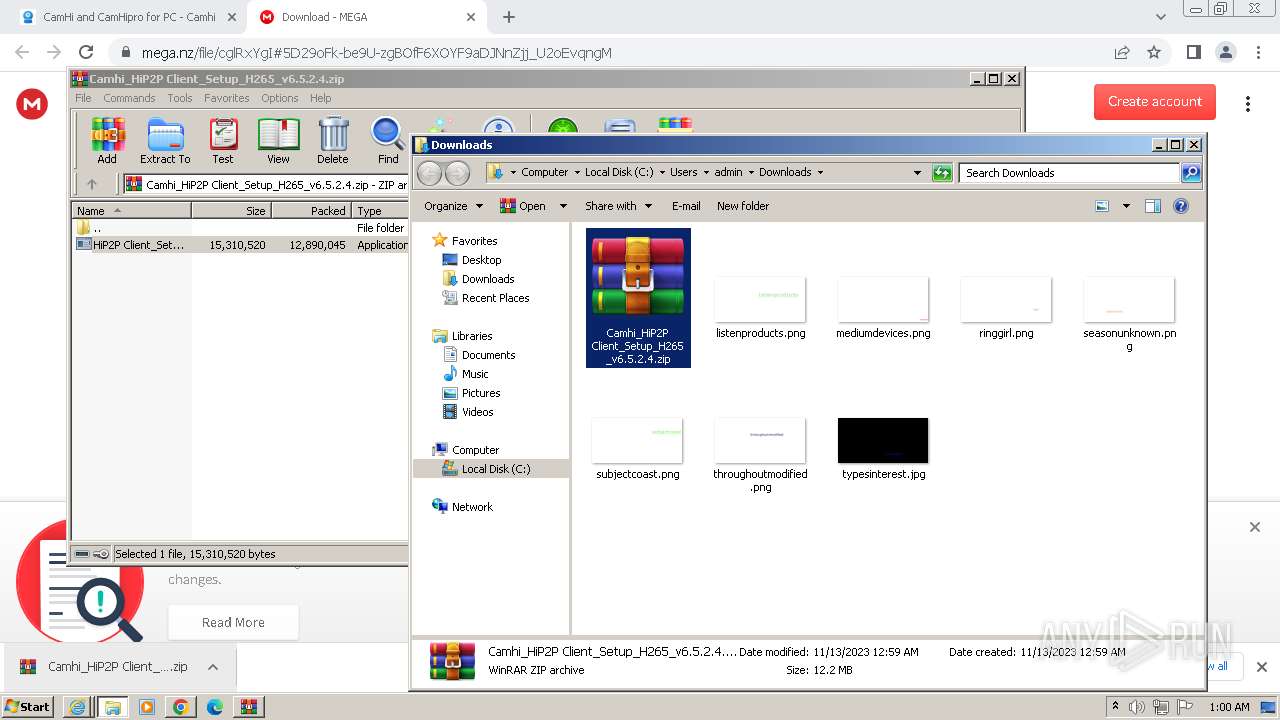
Task: Close the MEGA cookie banner X
Action: (1255, 527)
